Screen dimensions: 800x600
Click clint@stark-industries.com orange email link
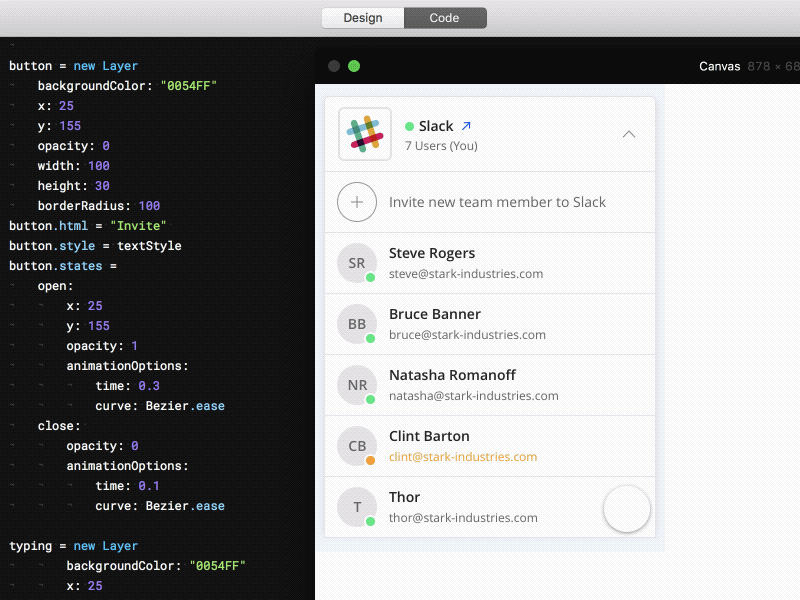click(462, 457)
